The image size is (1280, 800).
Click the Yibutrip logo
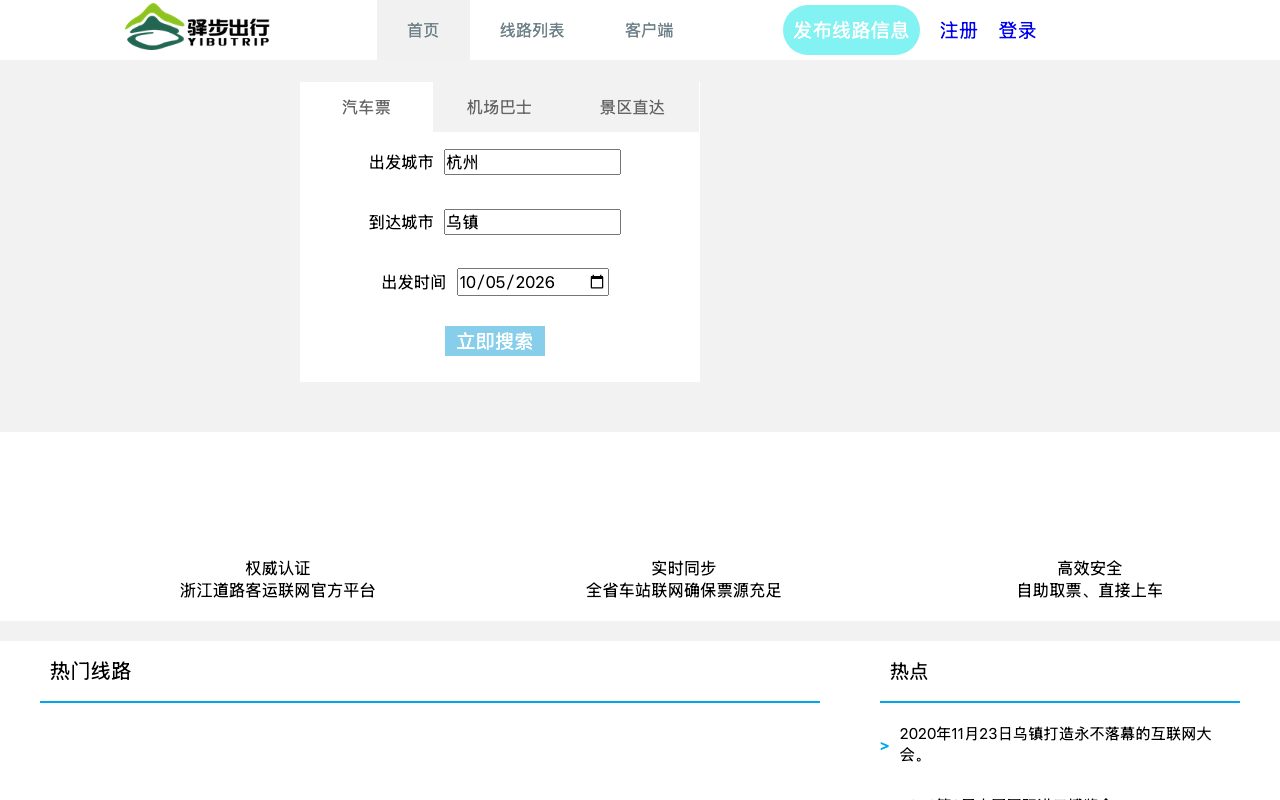(197, 27)
